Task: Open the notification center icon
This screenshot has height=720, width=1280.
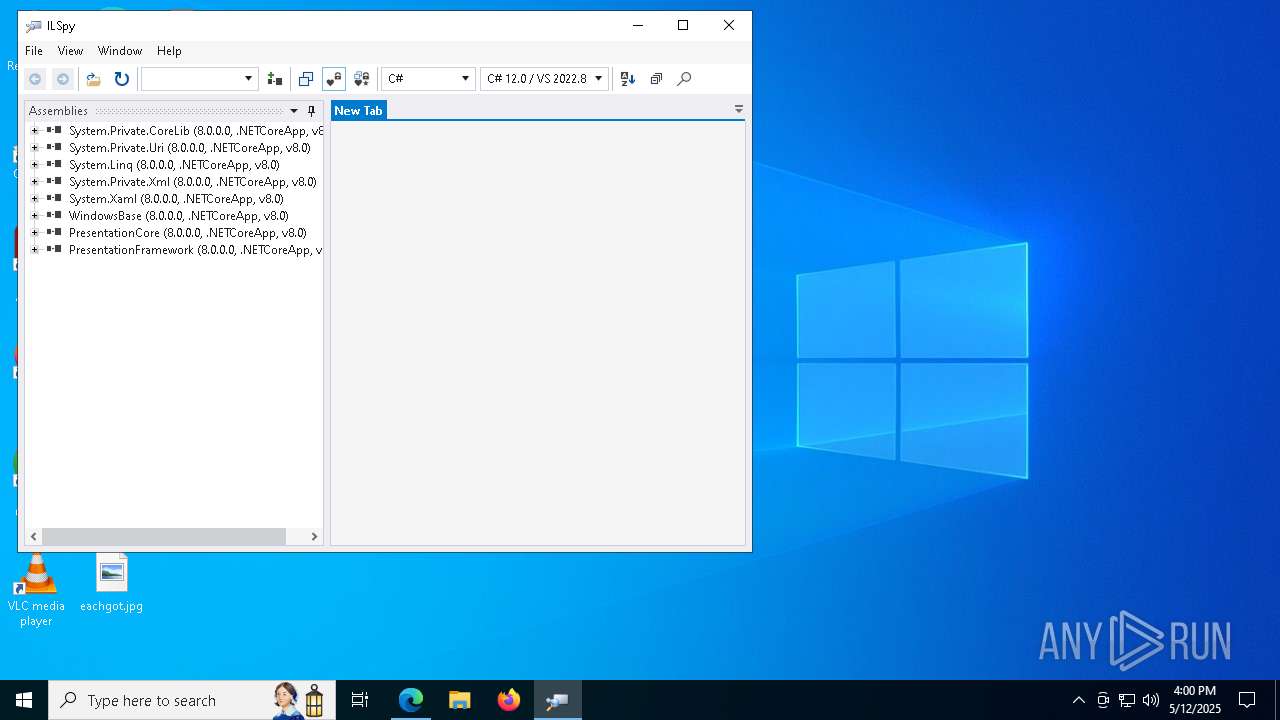Action: coord(1247,700)
